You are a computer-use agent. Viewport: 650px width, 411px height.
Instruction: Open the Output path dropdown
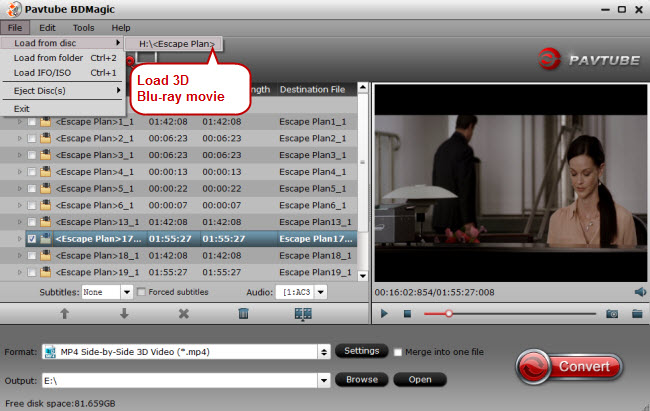point(324,380)
